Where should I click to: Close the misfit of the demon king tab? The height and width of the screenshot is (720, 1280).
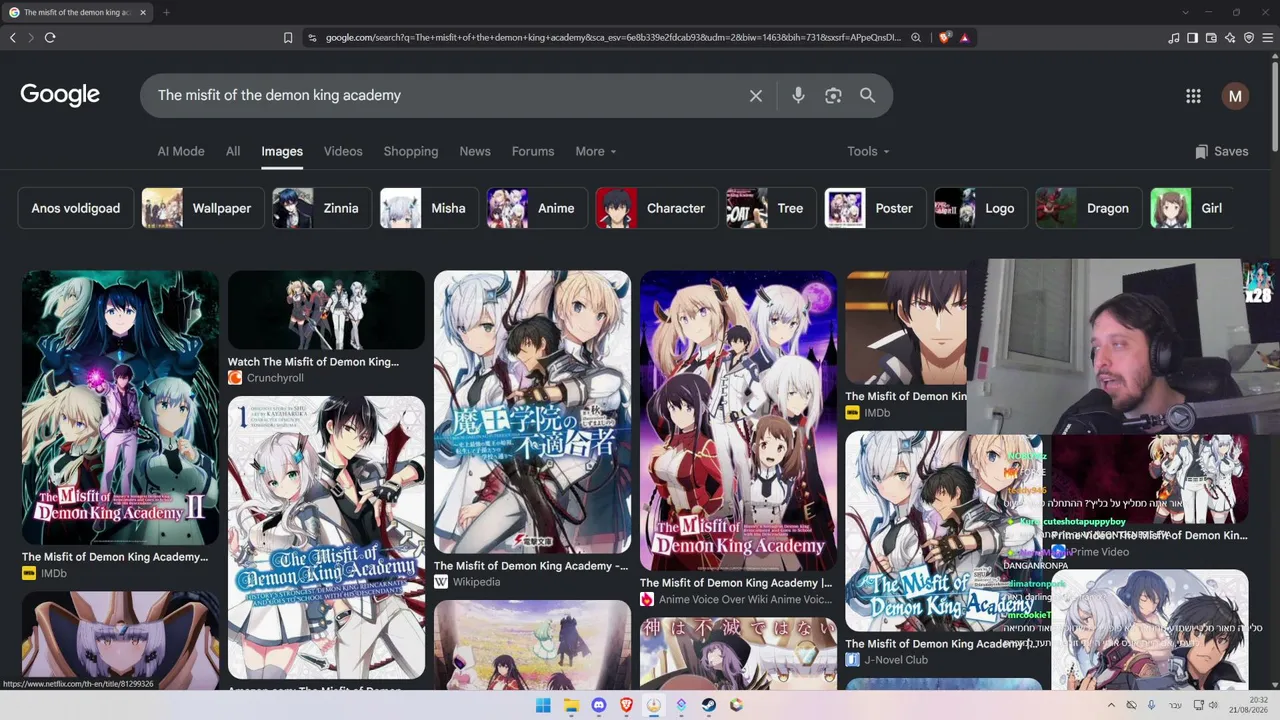(x=143, y=12)
